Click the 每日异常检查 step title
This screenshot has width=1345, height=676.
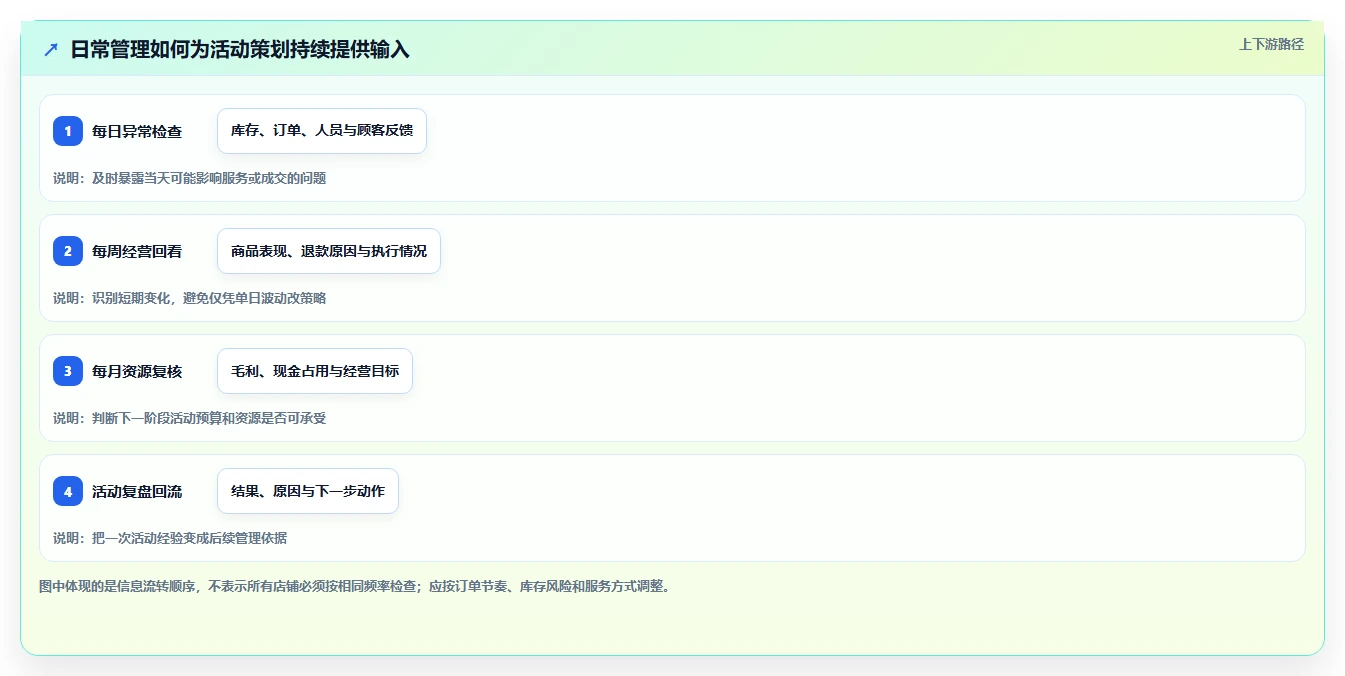pos(137,131)
